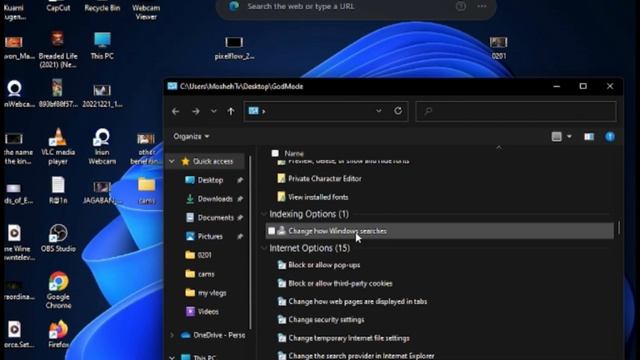Select OBS Studio desktop shortcut
Image resolution: width=640 pixels, height=360 pixels.
[x=58, y=238]
